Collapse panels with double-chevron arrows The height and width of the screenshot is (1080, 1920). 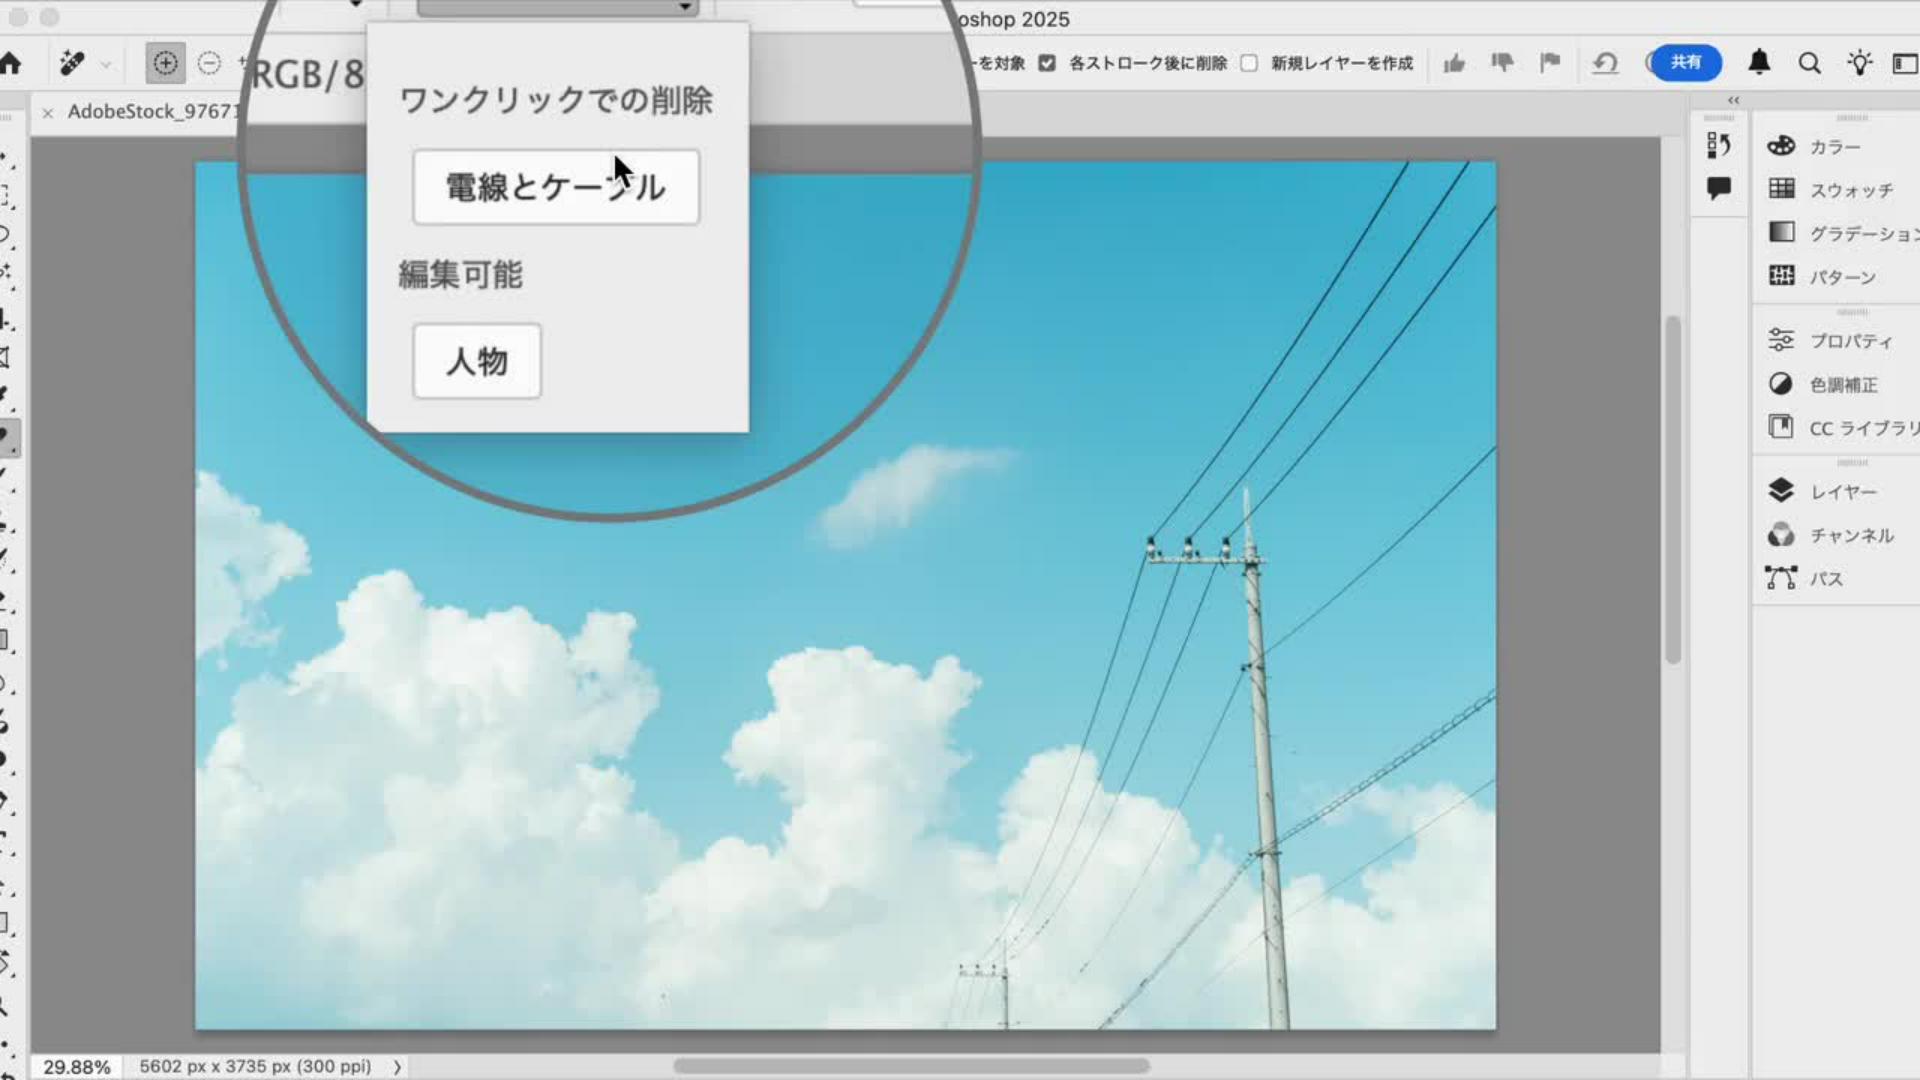tap(1733, 100)
